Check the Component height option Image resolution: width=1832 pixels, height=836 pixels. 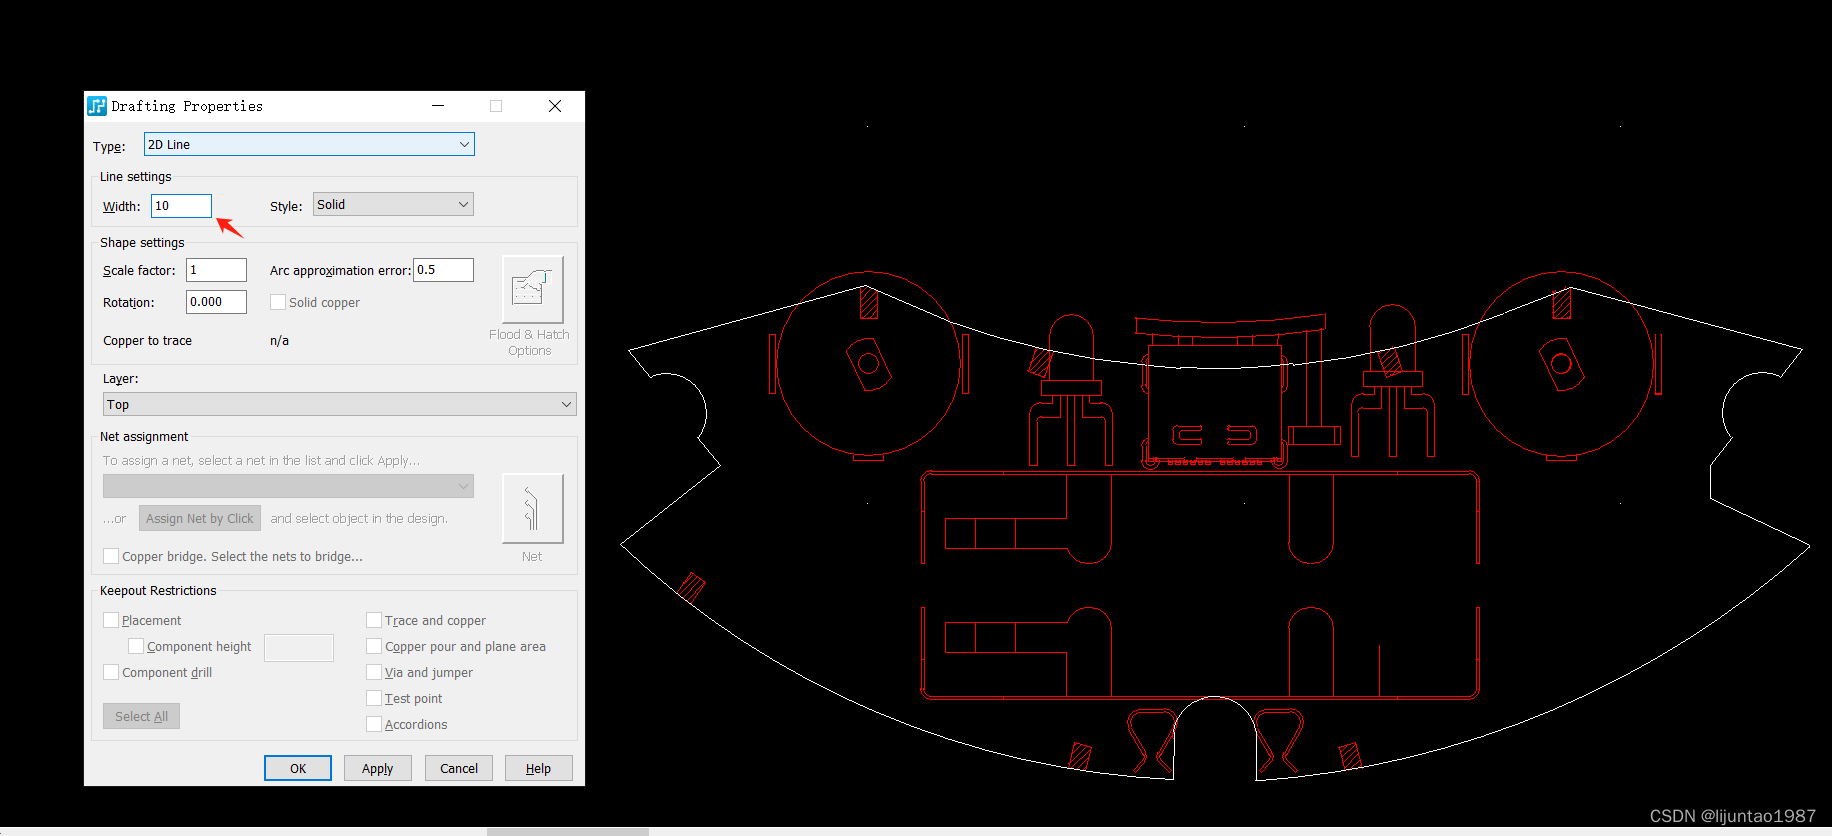click(x=136, y=646)
